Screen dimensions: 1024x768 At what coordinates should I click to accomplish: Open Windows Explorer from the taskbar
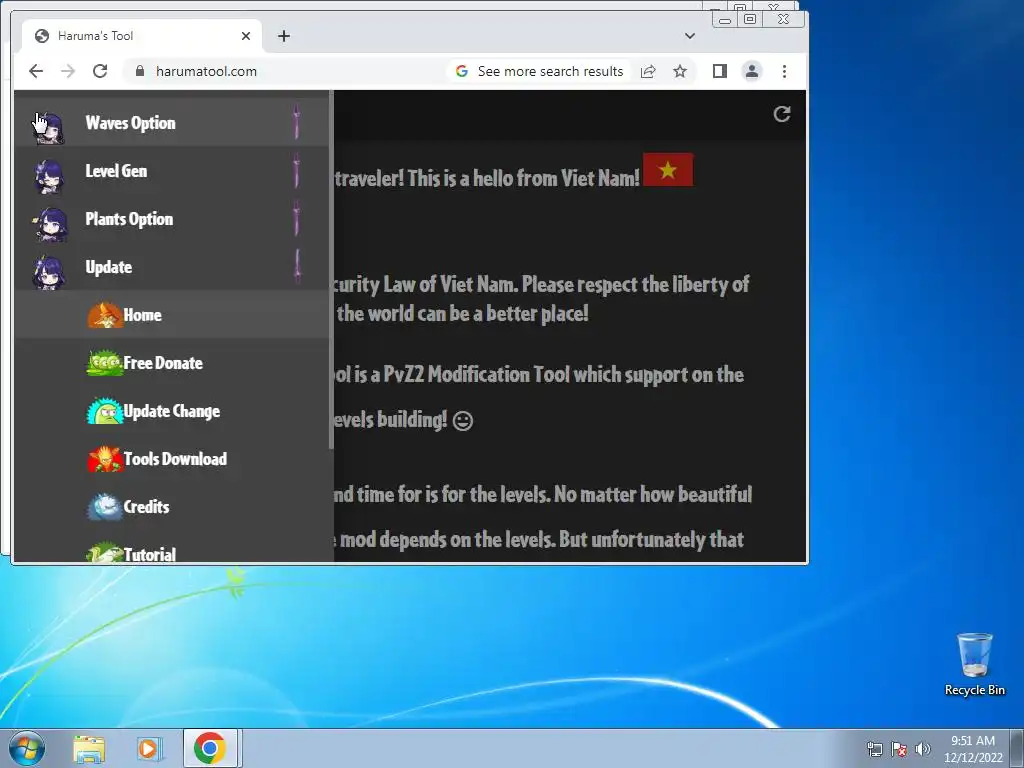[89, 749]
